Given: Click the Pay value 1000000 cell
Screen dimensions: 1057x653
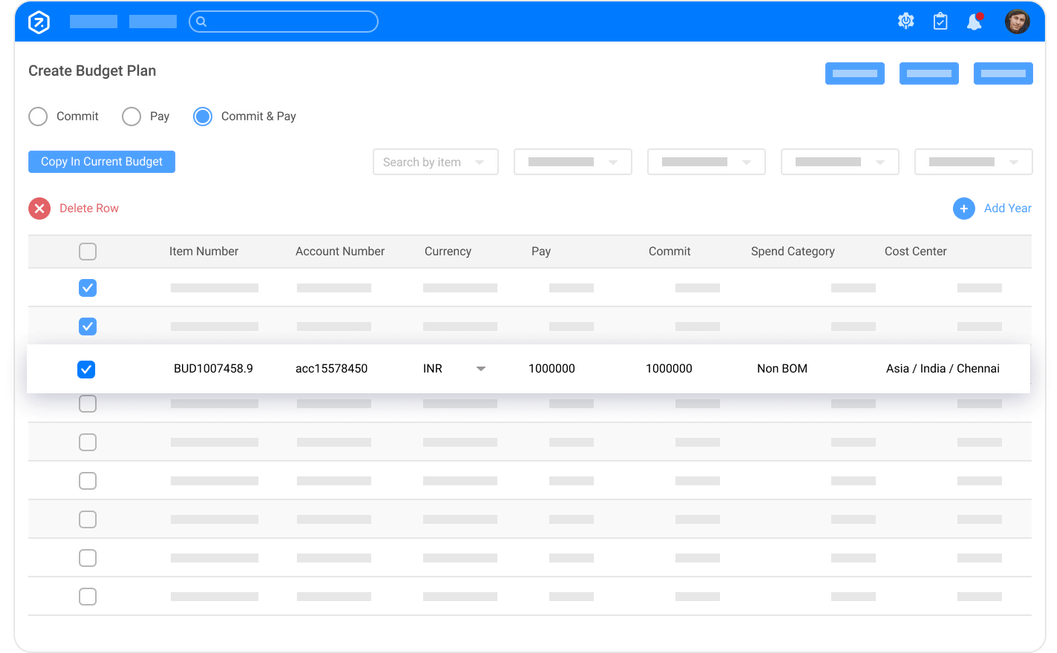Looking at the screenshot, I should pos(552,369).
